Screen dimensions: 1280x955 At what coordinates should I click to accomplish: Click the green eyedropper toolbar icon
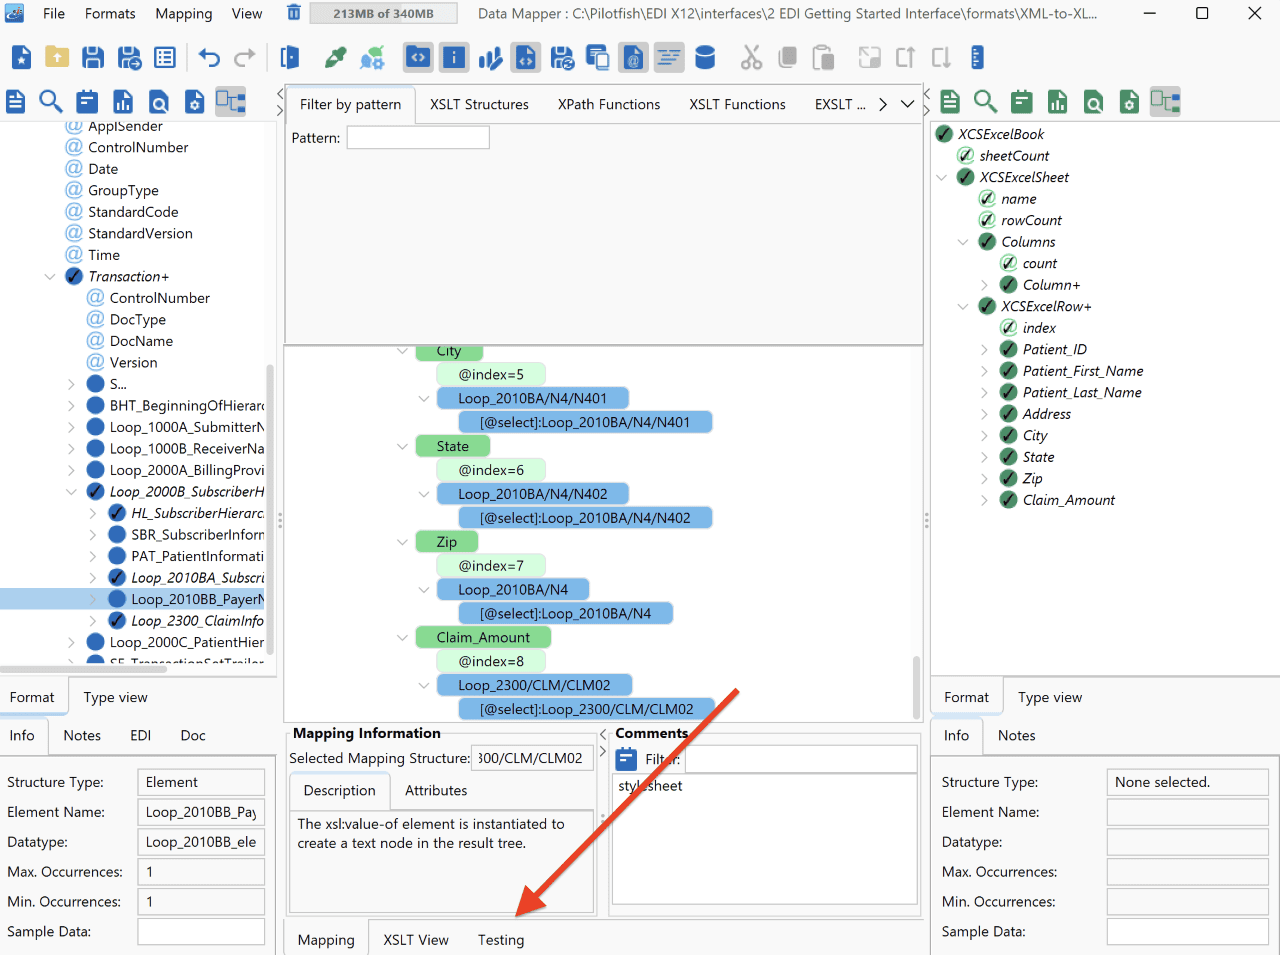[x=336, y=58]
